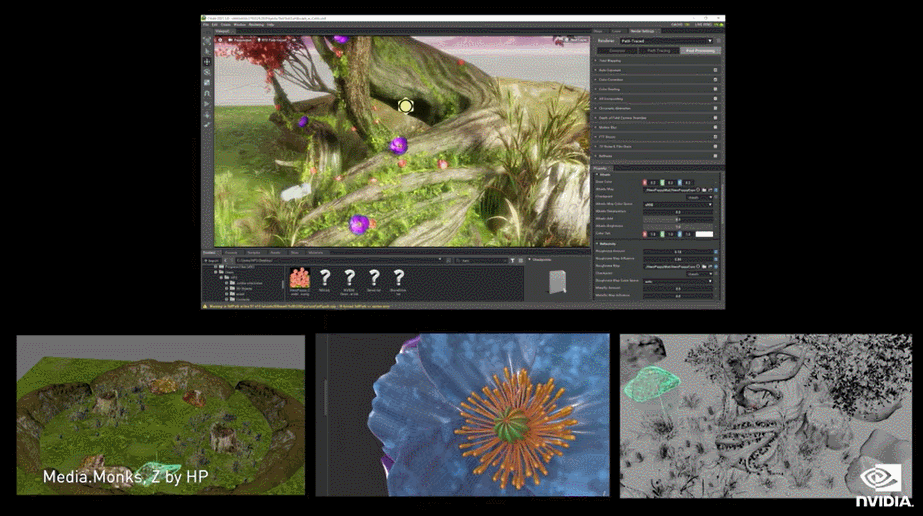This screenshot has width=923, height=516.
Task: Adjust the Albedo Desaturation slider
Action: click(678, 212)
